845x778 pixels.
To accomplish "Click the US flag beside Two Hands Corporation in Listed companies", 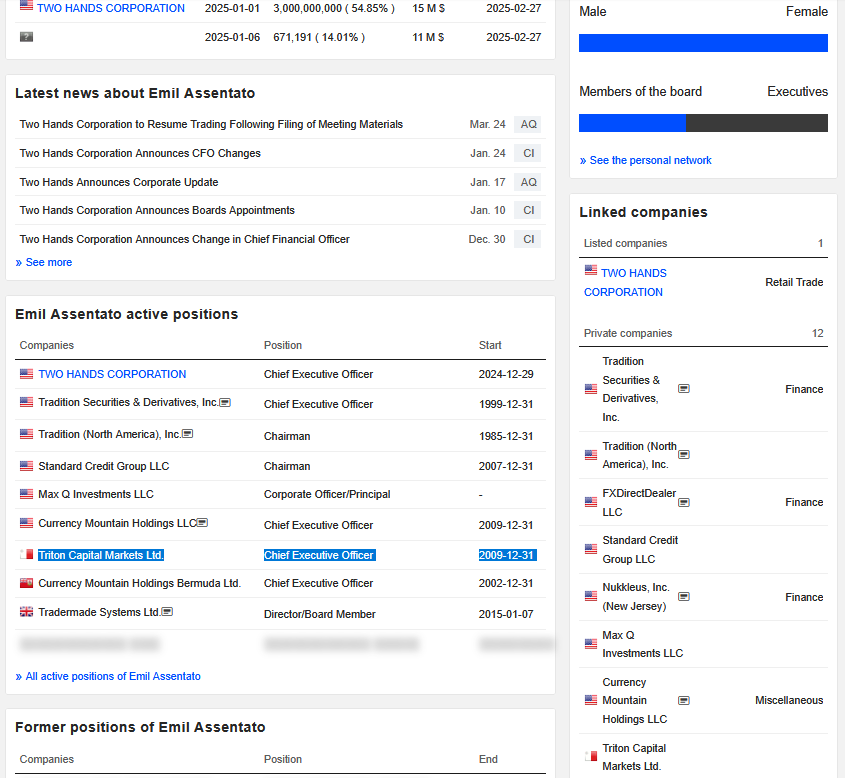I will pyautogui.click(x=591, y=270).
